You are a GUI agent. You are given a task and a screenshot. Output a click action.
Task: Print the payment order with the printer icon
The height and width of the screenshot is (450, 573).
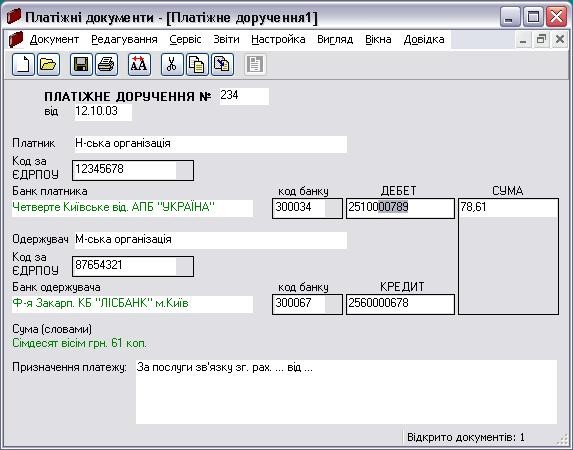[106, 65]
